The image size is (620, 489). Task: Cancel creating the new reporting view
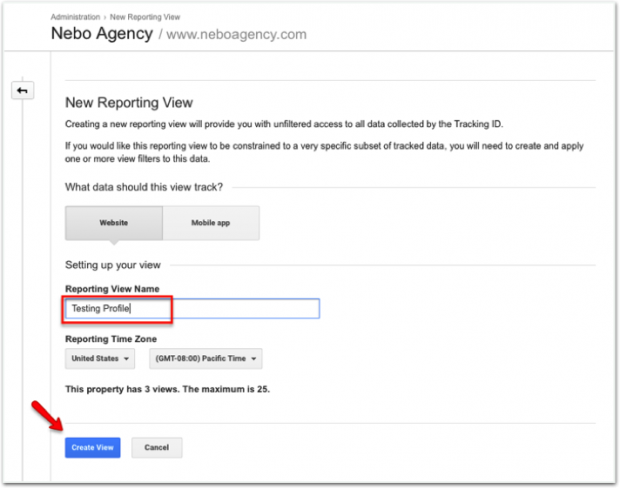pyautogui.click(x=157, y=448)
